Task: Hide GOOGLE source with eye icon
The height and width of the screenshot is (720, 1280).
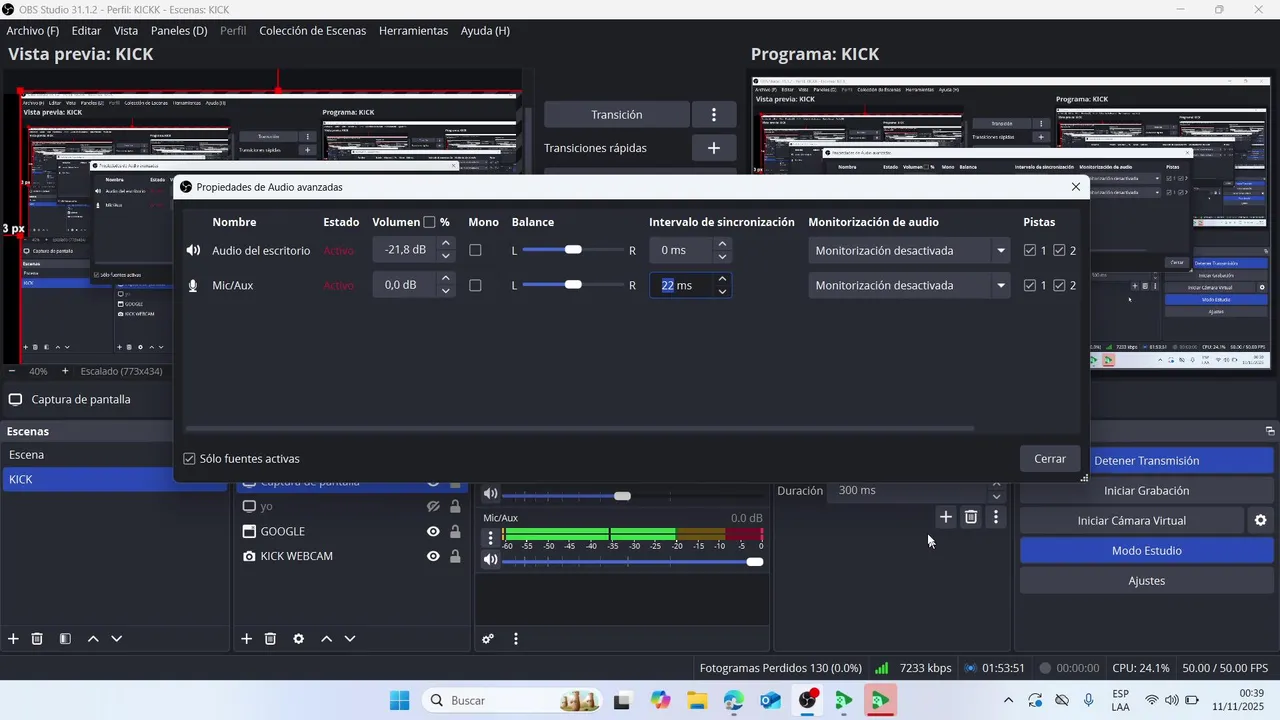Action: [433, 531]
